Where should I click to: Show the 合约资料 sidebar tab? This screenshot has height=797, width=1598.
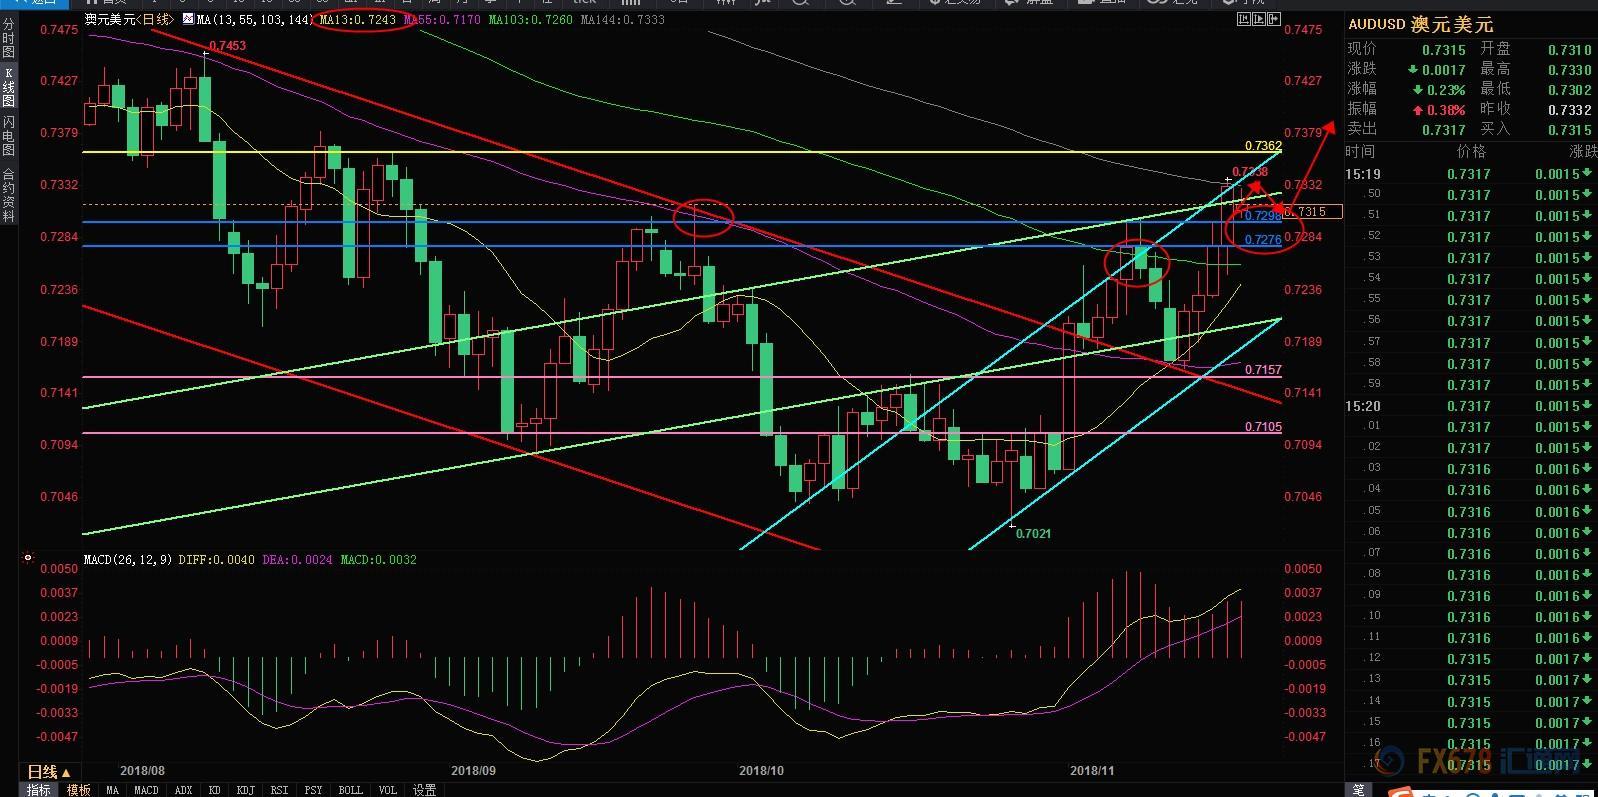[8, 194]
